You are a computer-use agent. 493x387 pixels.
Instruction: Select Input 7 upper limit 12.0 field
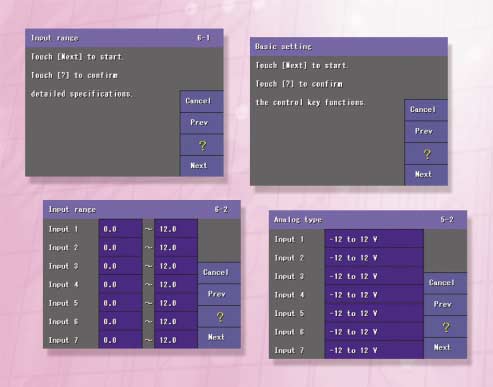tap(176, 340)
